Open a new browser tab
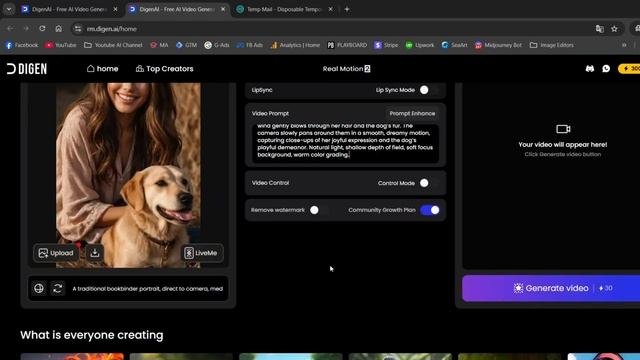 point(347,9)
